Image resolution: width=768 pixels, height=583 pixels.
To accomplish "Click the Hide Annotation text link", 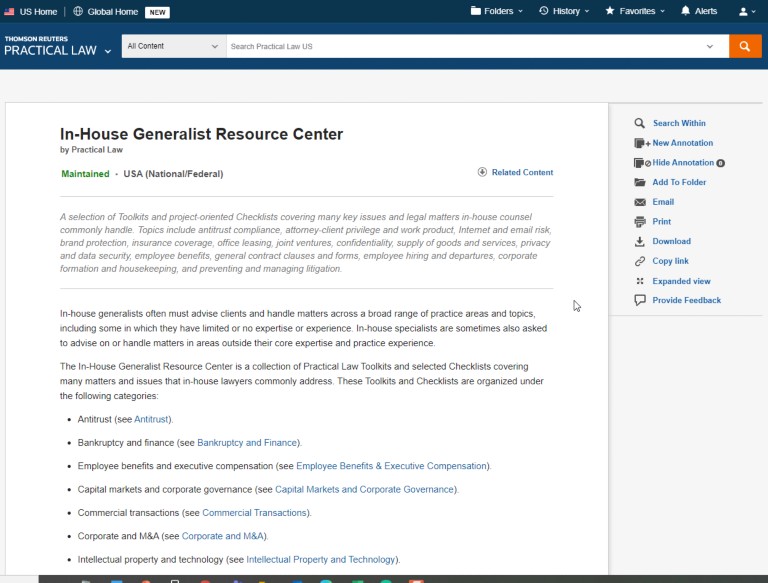I will coord(683,163).
